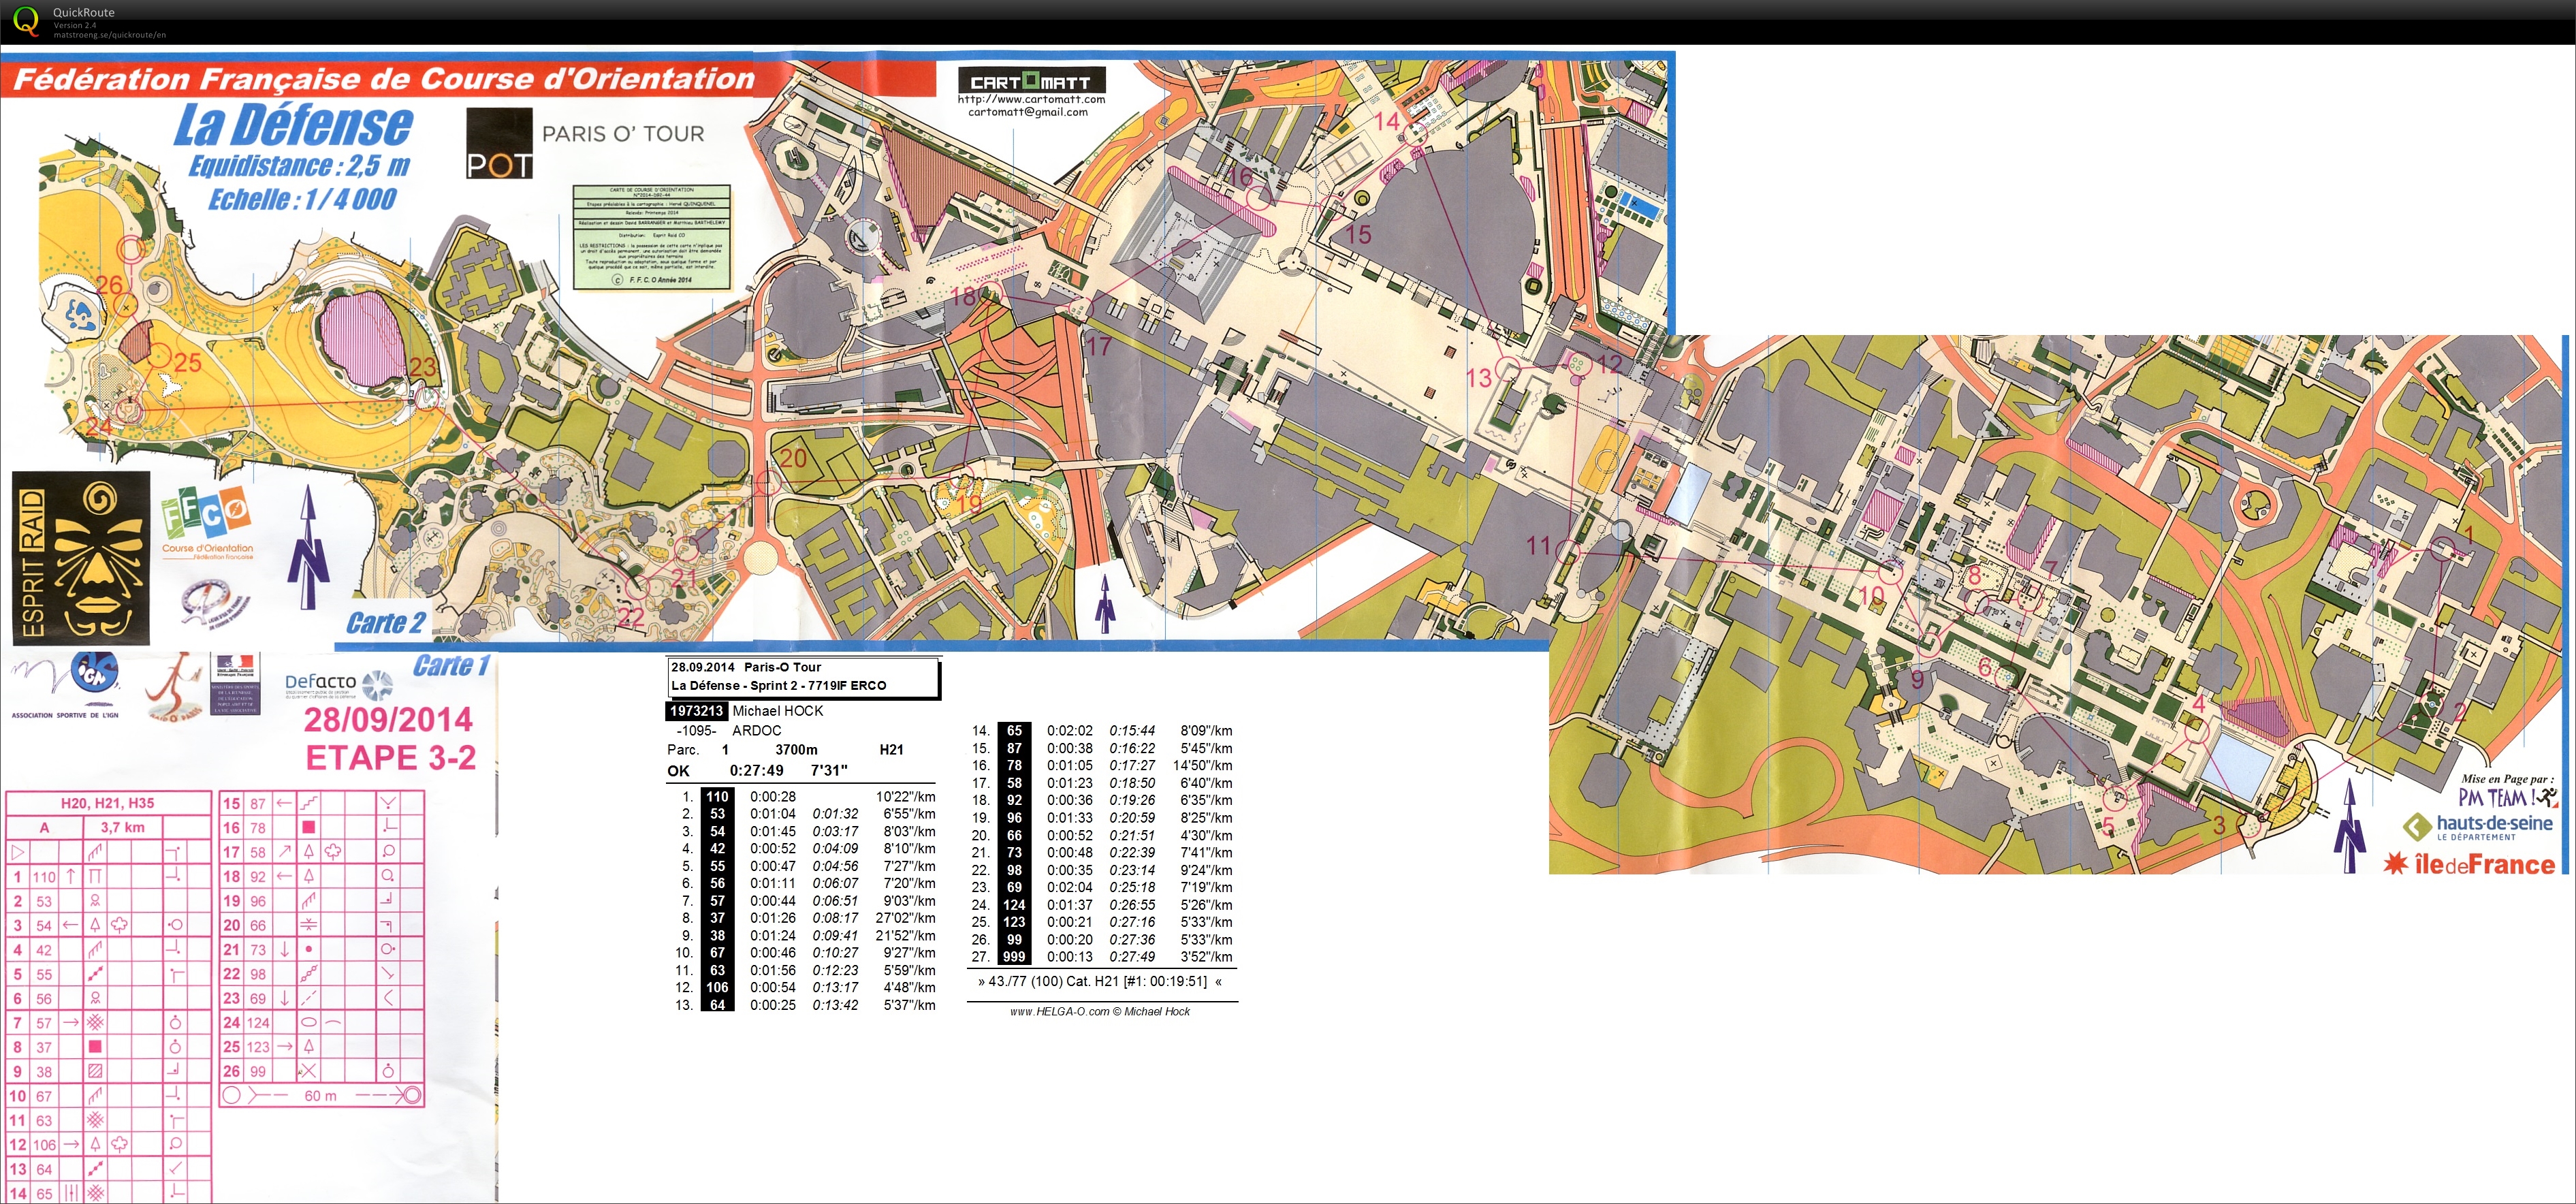Click the îledeFrance logo
Image resolution: width=2576 pixels, height=1204 pixels.
2469,864
